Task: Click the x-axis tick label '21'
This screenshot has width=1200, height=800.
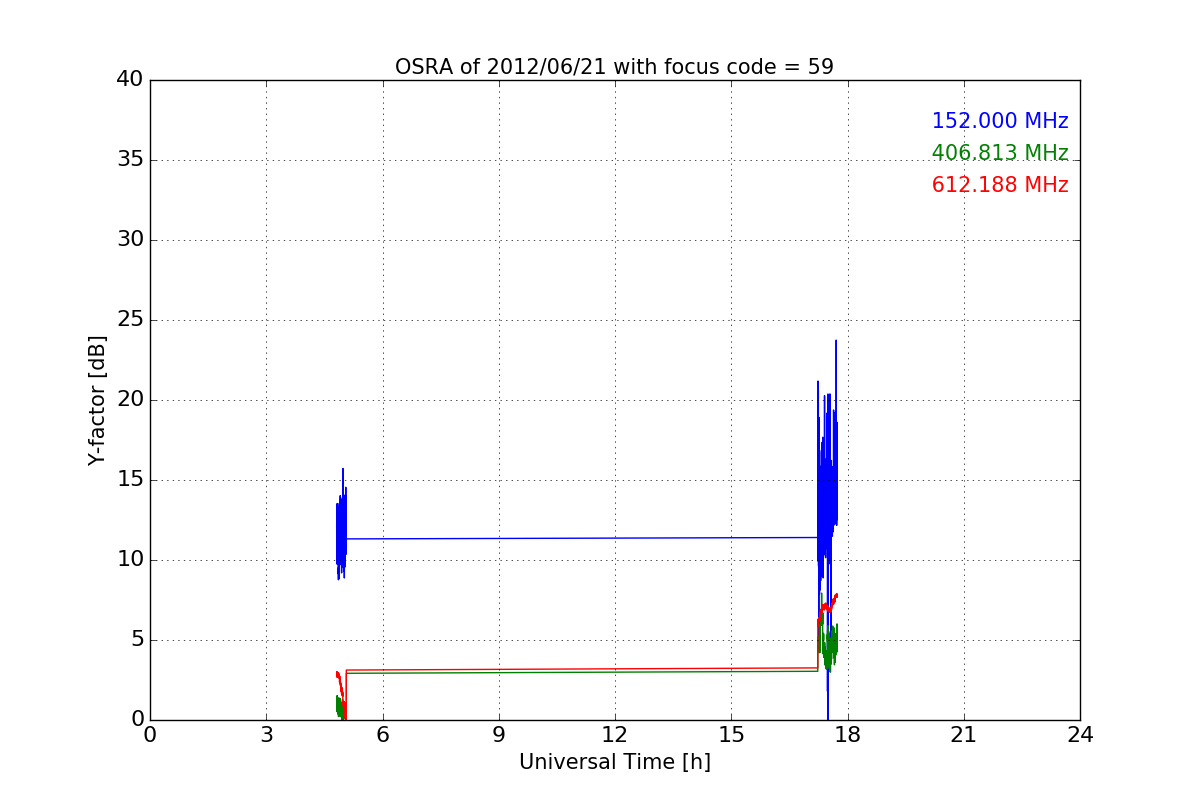Action: click(x=964, y=735)
